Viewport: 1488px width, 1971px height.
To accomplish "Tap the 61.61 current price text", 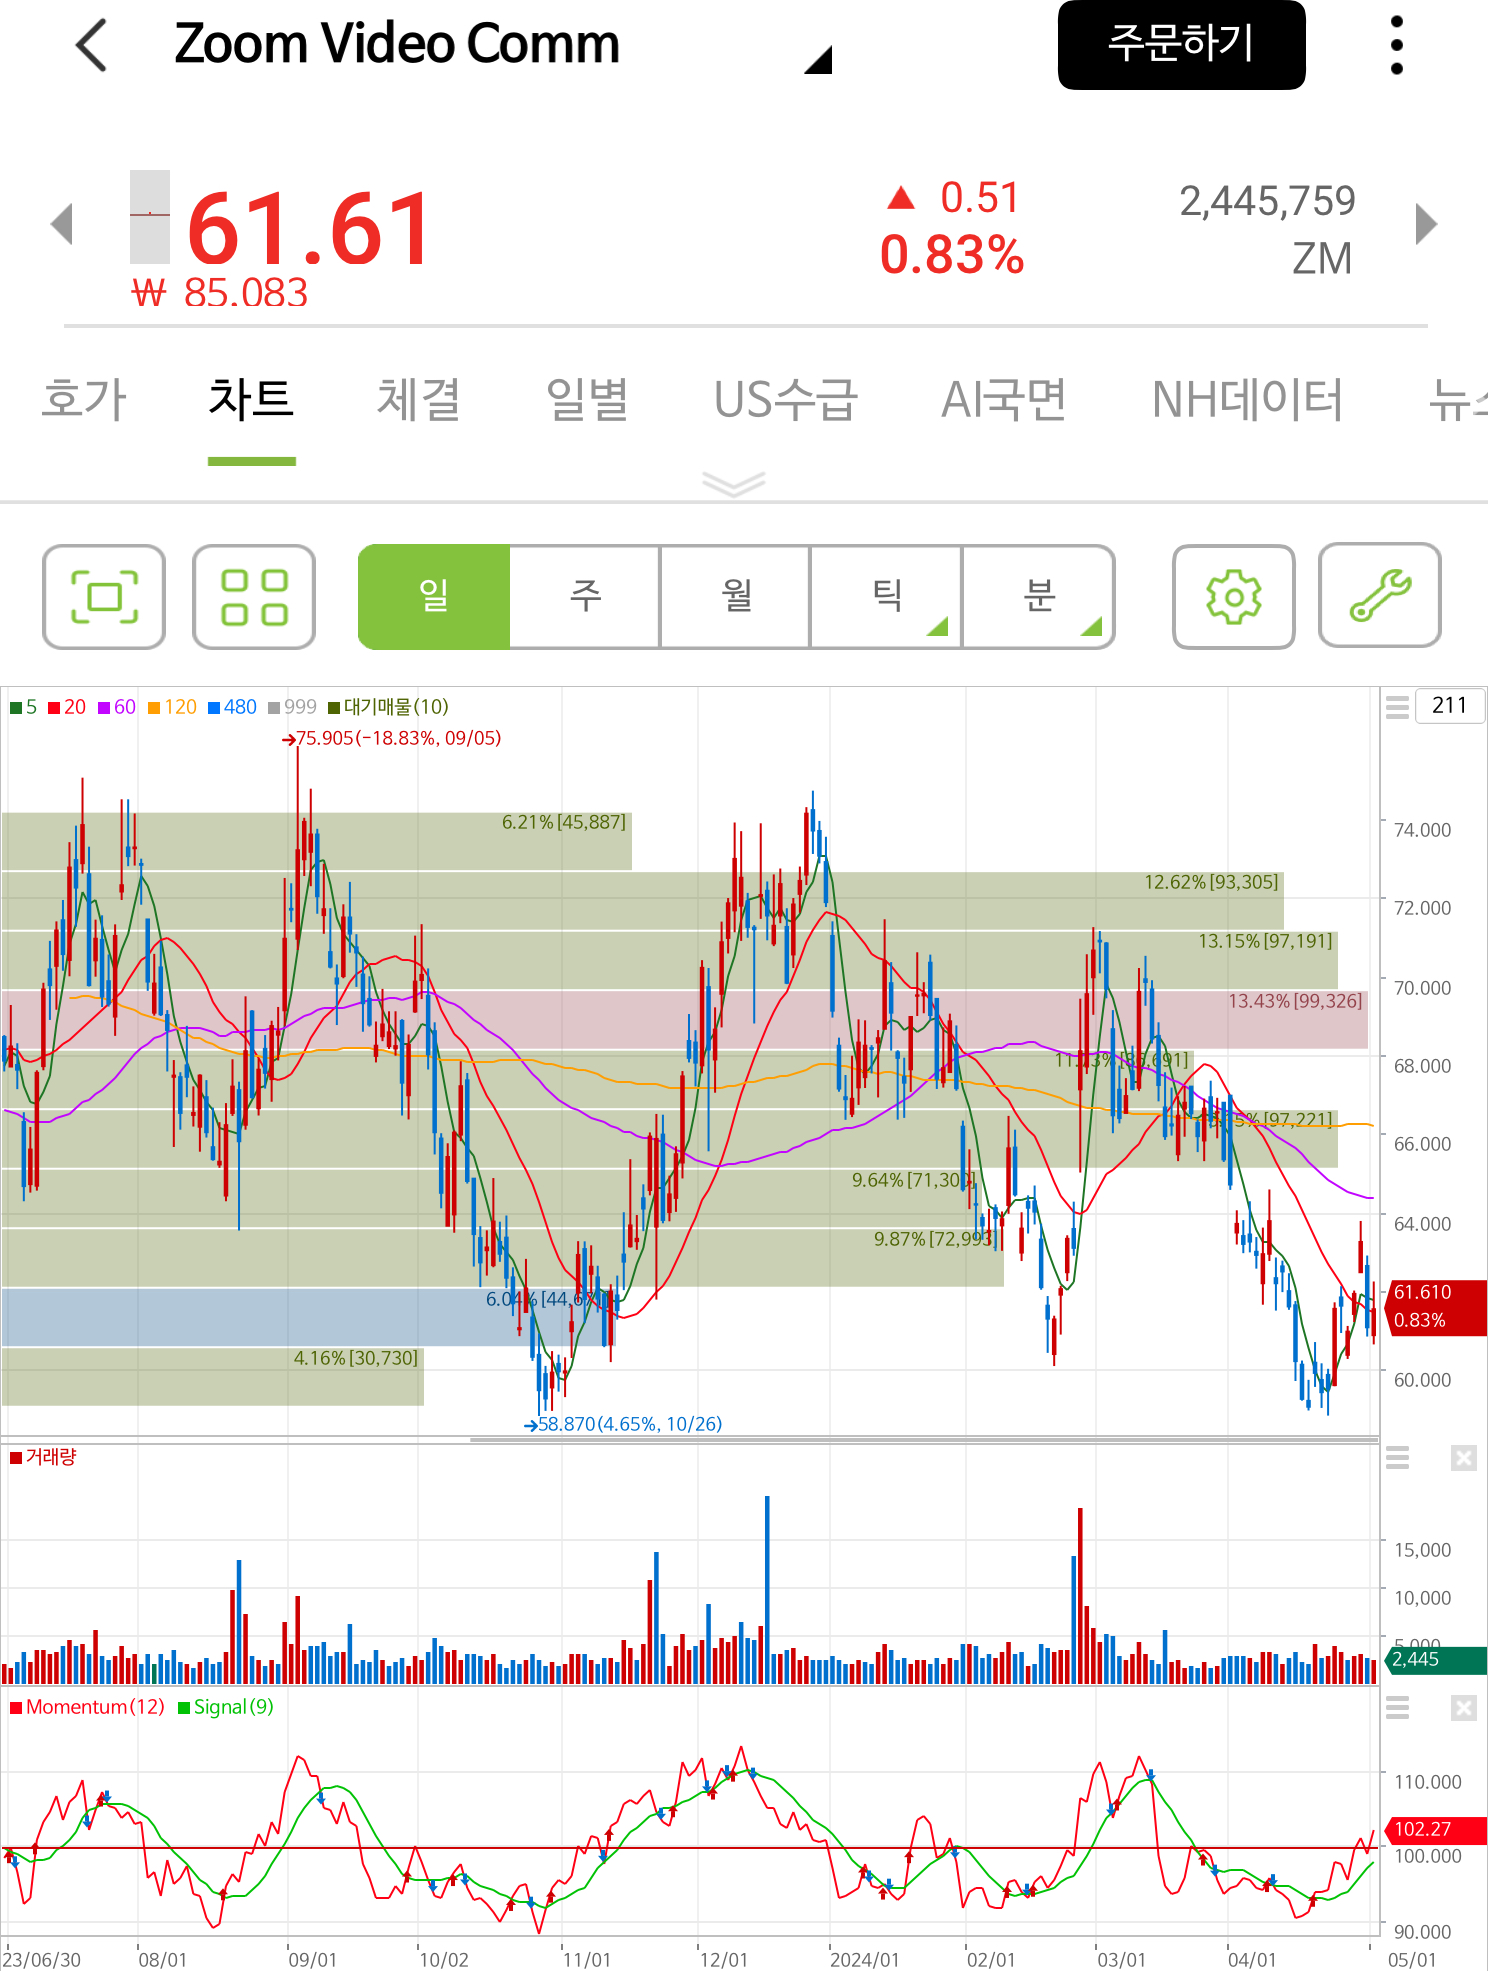I will [309, 230].
